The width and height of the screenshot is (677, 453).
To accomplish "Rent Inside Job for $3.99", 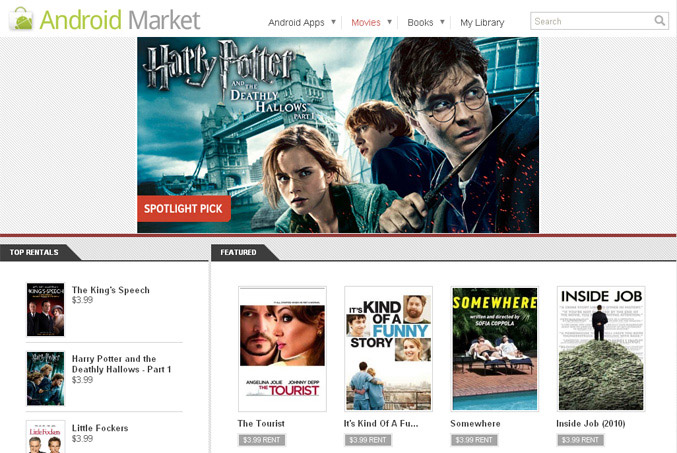I will coord(580,440).
